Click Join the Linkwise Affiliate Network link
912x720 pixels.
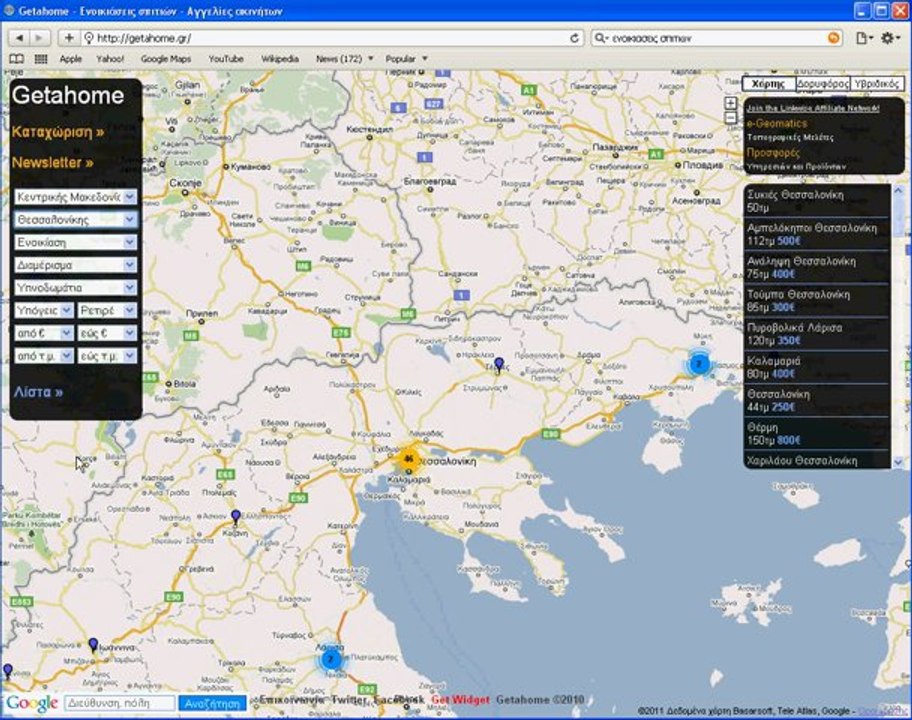point(813,108)
